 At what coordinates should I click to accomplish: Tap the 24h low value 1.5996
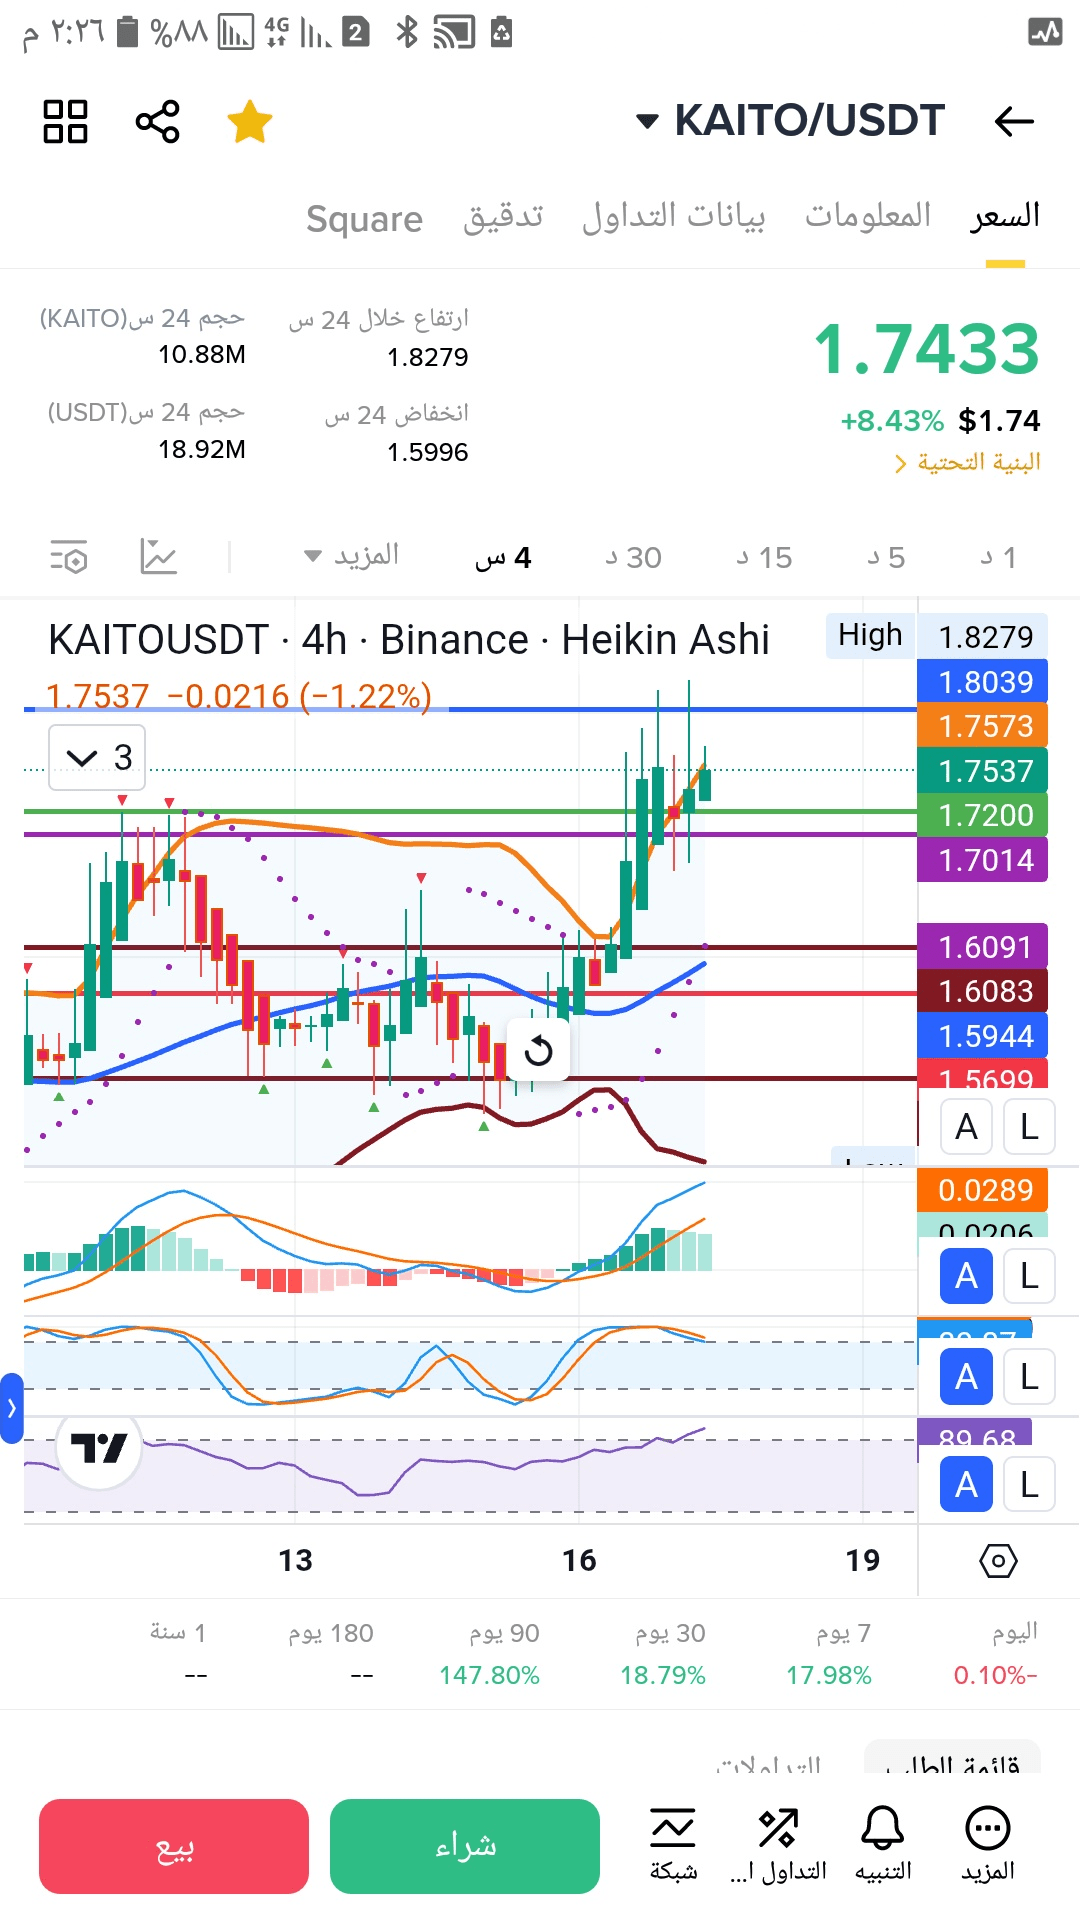428,452
